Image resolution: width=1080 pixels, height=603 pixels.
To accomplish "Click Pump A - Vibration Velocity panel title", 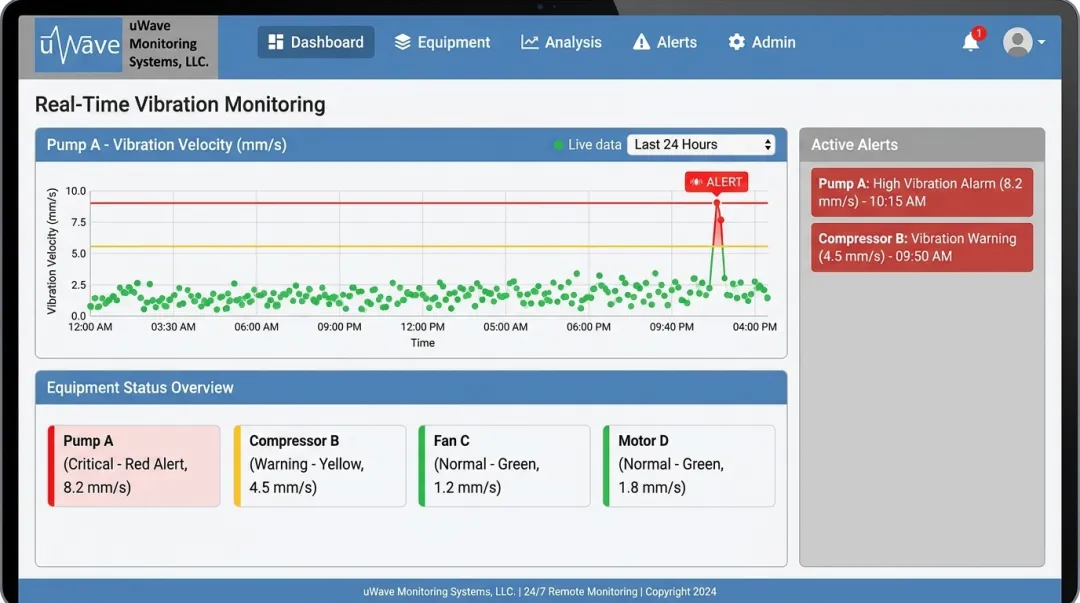I will pyautogui.click(x=167, y=145).
